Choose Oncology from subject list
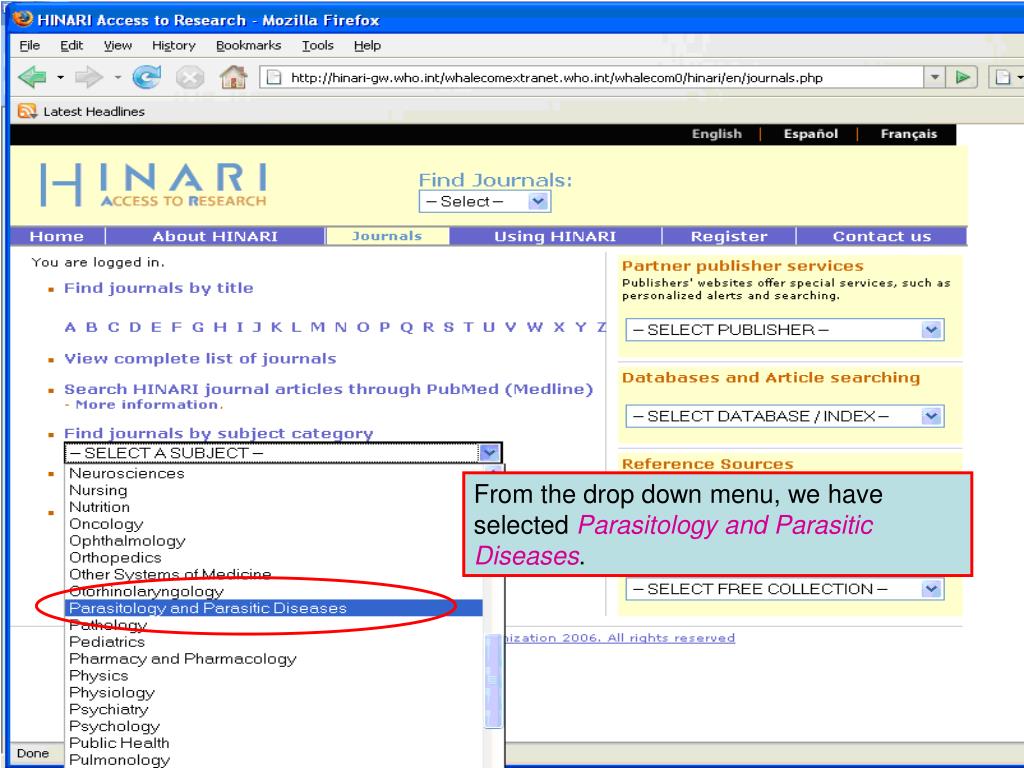This screenshot has height=768, width=1024. click(x=274, y=524)
